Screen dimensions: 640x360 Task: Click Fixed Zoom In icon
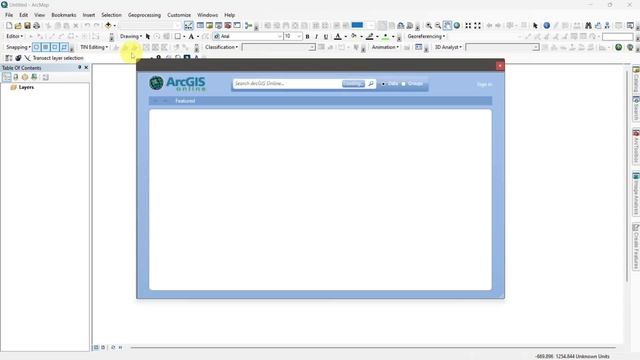(468, 26)
